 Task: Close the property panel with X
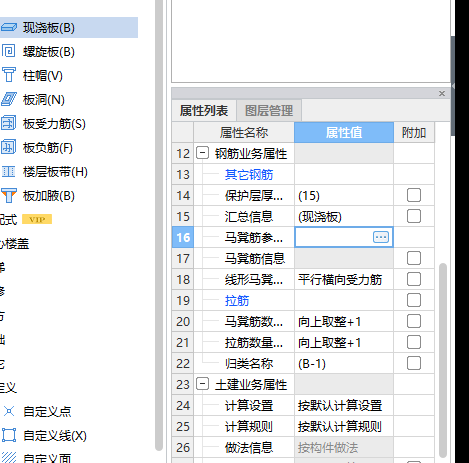(442, 94)
